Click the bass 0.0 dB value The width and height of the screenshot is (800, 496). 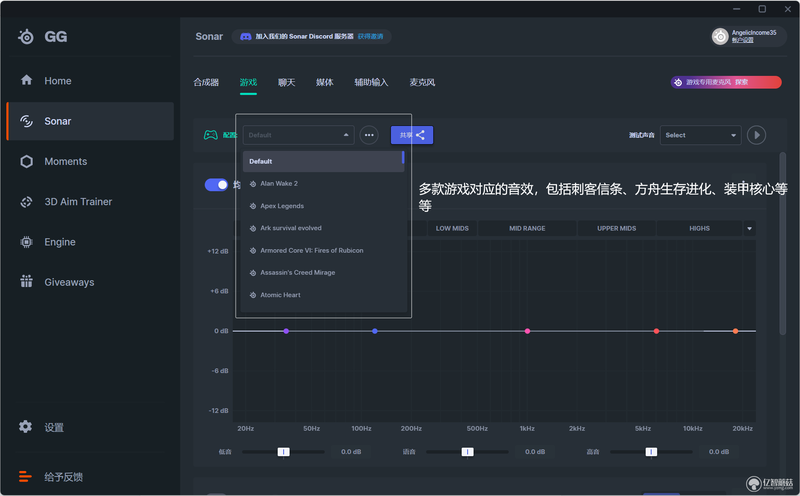coord(351,452)
